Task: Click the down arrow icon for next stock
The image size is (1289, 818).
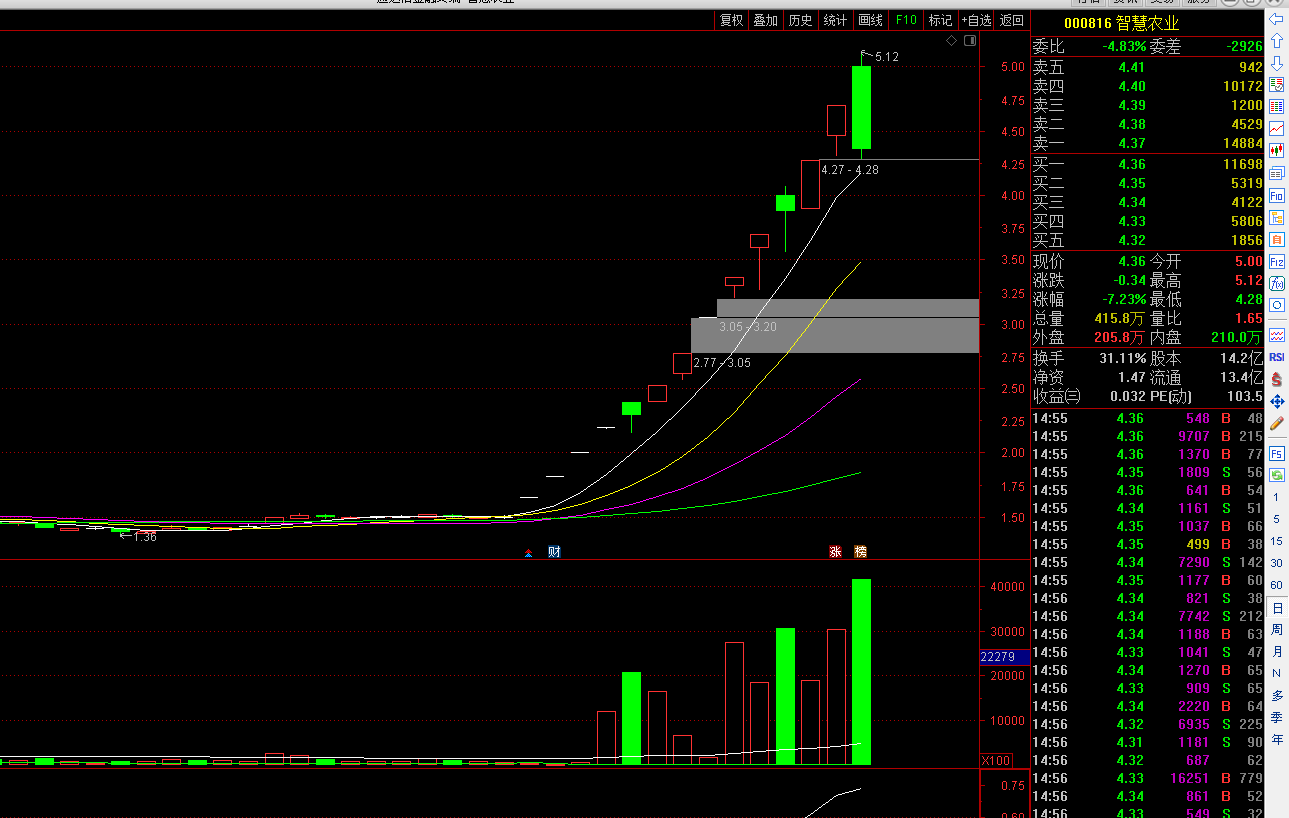Action: pos(1276,63)
